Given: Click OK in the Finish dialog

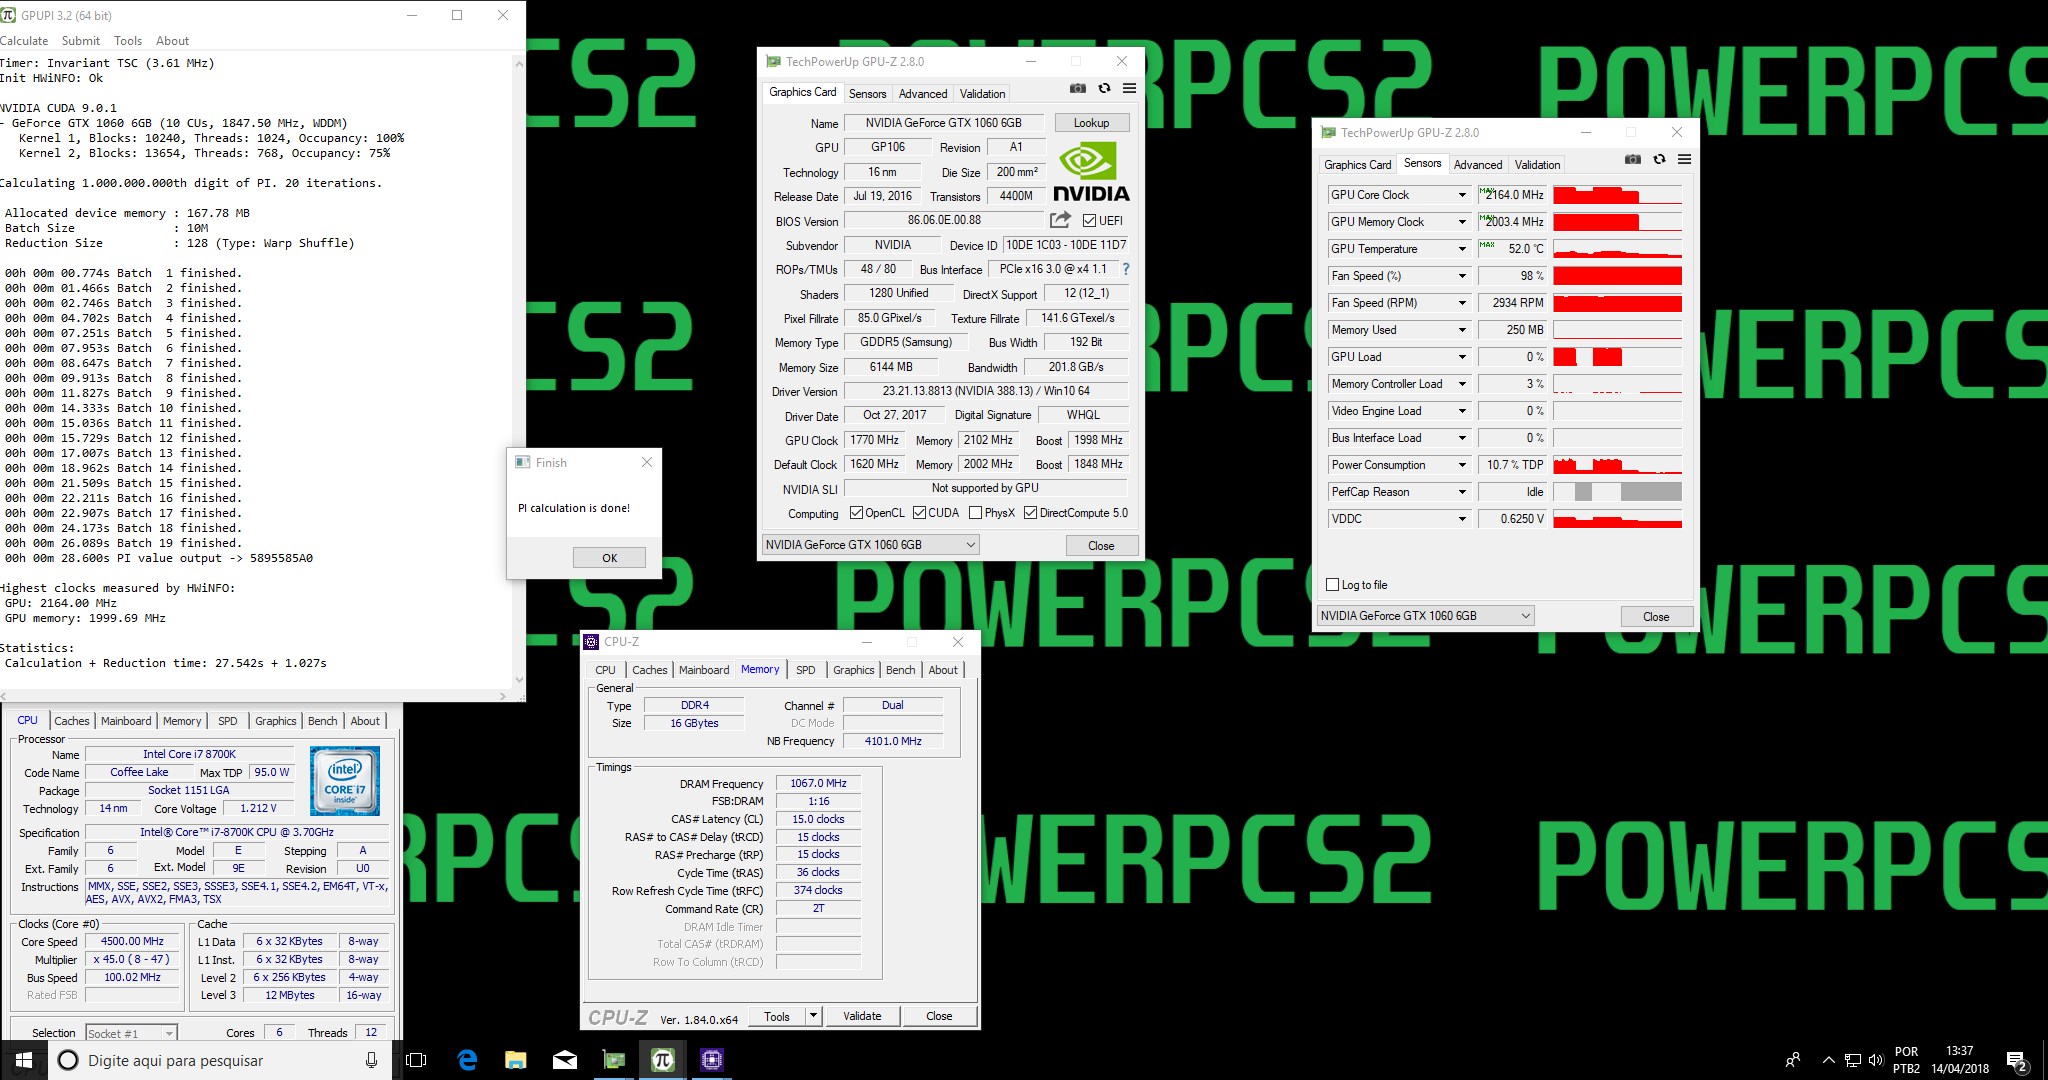Looking at the screenshot, I should (609, 558).
